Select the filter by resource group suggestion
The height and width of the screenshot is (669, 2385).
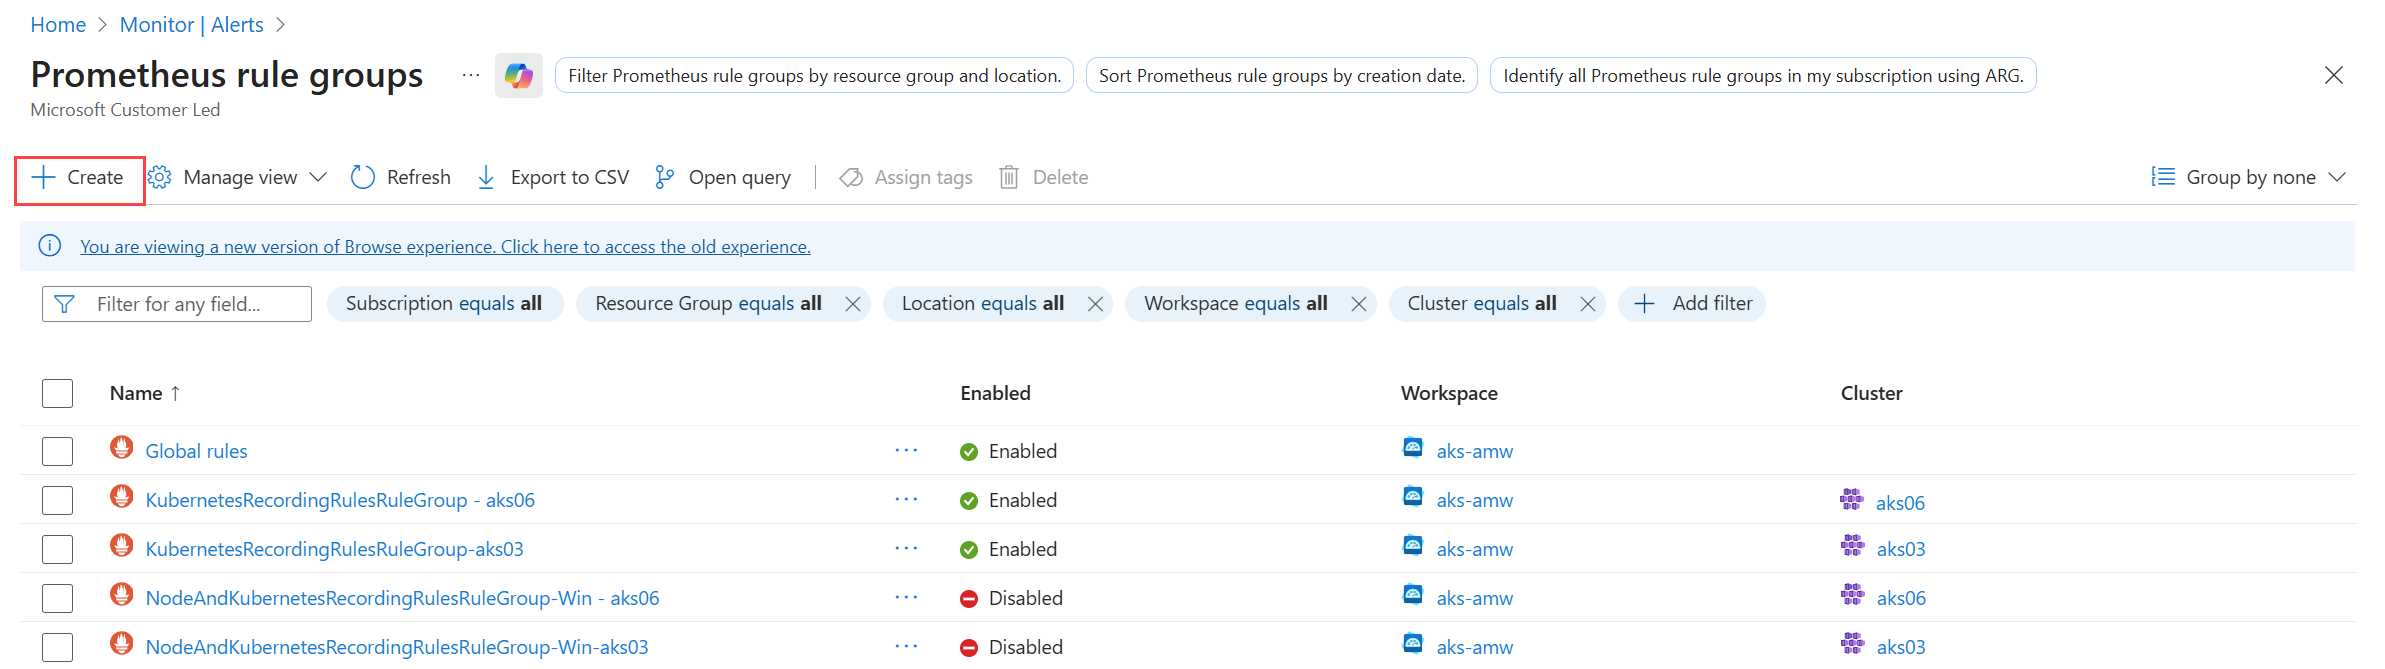coord(814,76)
